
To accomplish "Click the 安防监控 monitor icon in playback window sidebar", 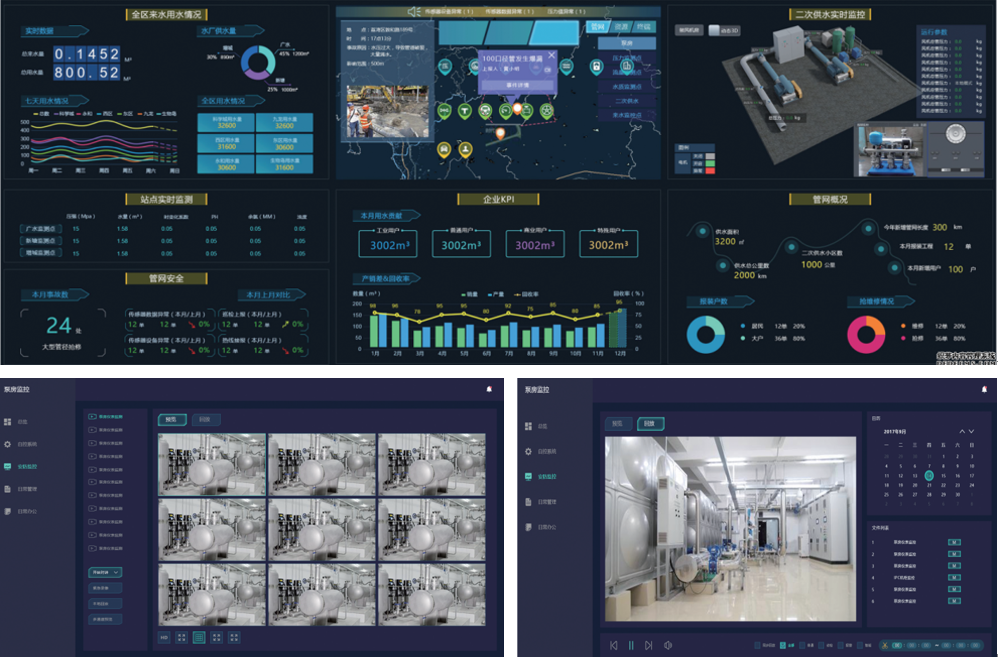I will [x=528, y=476].
